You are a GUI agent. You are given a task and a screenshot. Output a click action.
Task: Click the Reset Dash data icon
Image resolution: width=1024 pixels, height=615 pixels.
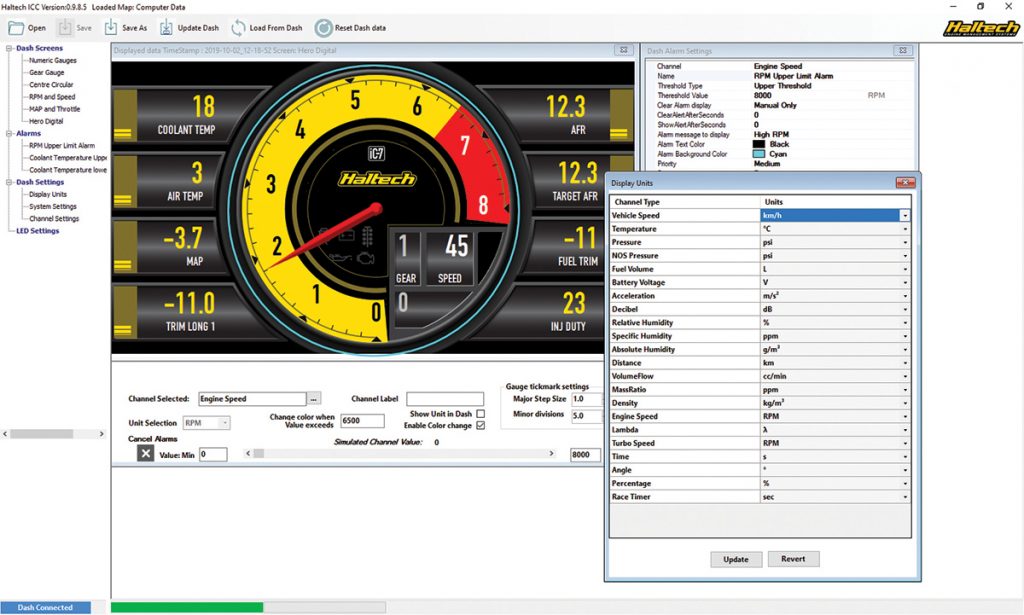point(323,28)
